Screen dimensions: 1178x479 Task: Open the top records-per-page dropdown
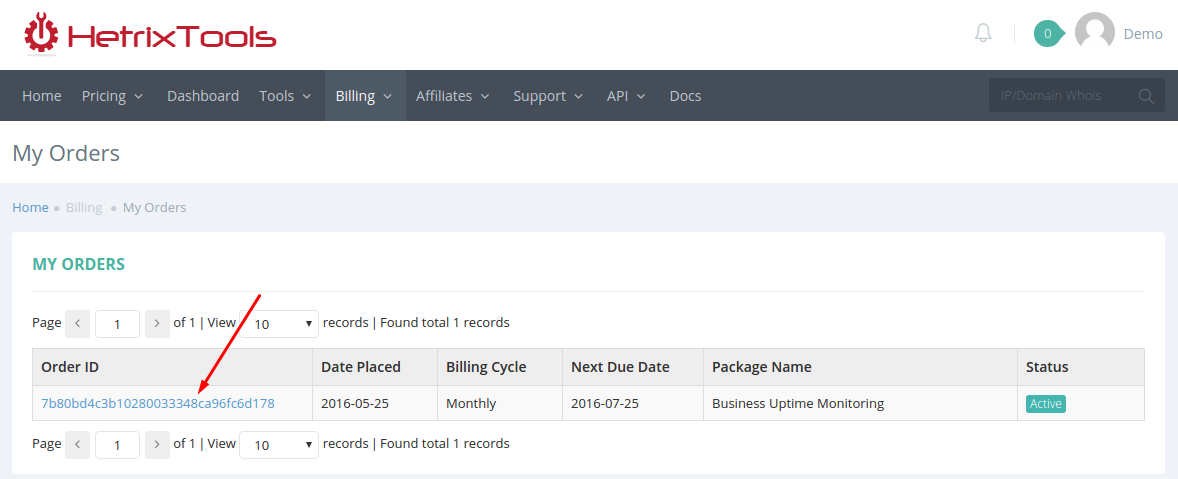(x=279, y=324)
